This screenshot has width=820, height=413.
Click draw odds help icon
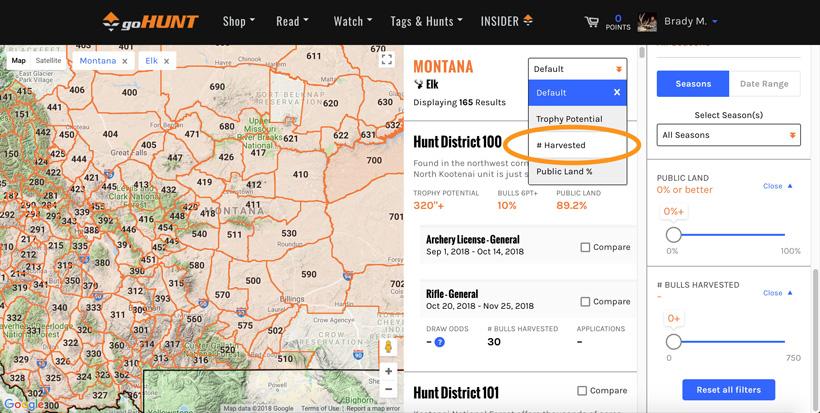439,342
